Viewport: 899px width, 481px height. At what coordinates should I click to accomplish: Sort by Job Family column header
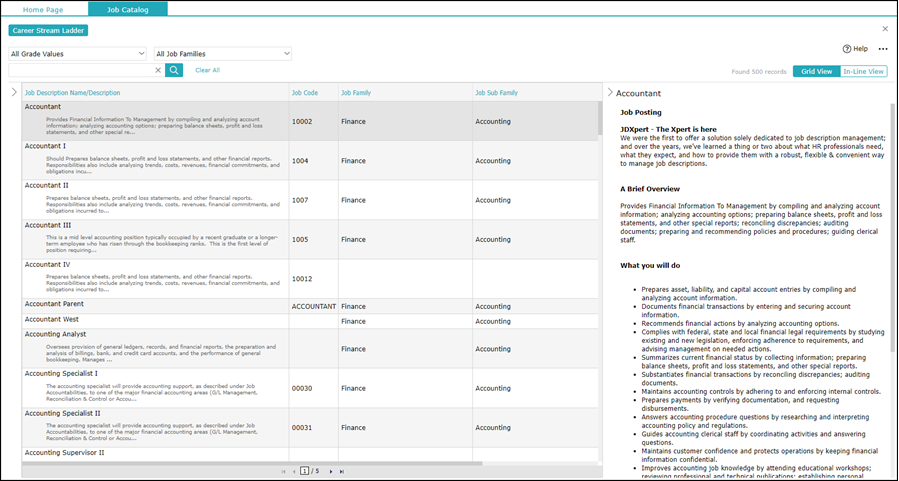[x=356, y=92]
